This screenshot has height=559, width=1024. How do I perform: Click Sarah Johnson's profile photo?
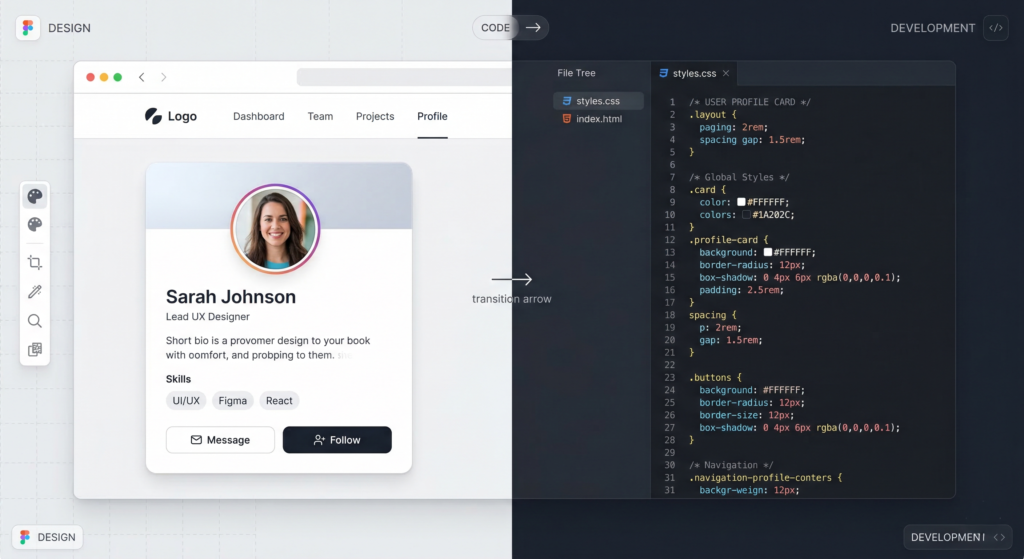click(275, 229)
